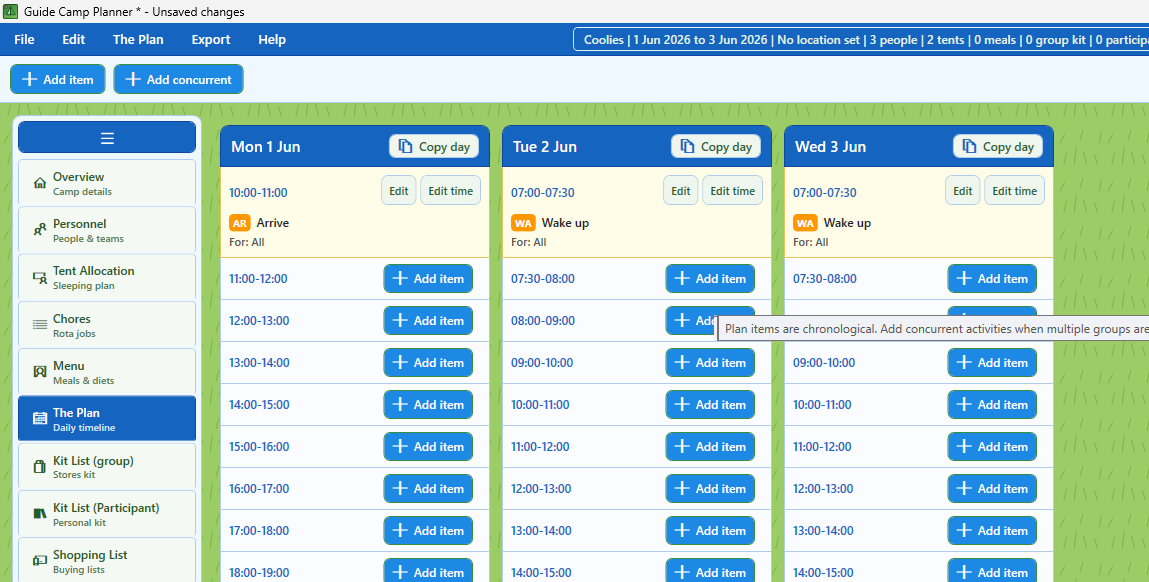Click the Overview house icon

point(40,183)
